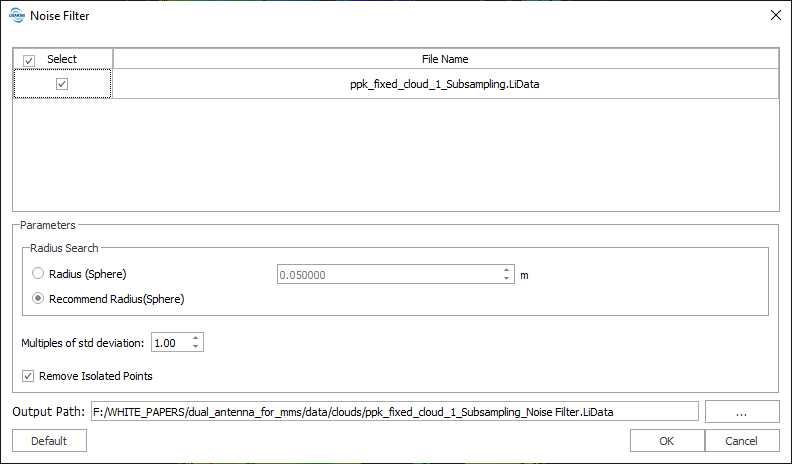This screenshot has height=464, width=792.
Task: Decrease the multiples of std deviation value
Action: [x=196, y=348]
